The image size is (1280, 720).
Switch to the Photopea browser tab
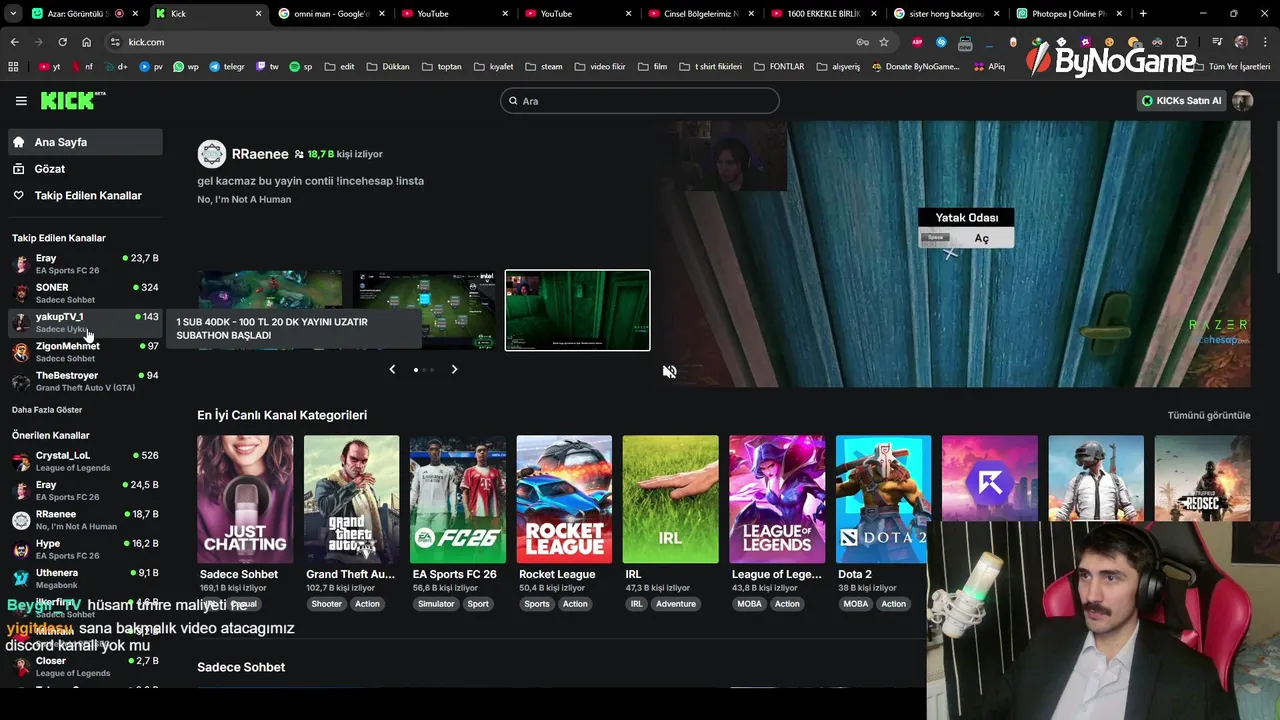1069,14
